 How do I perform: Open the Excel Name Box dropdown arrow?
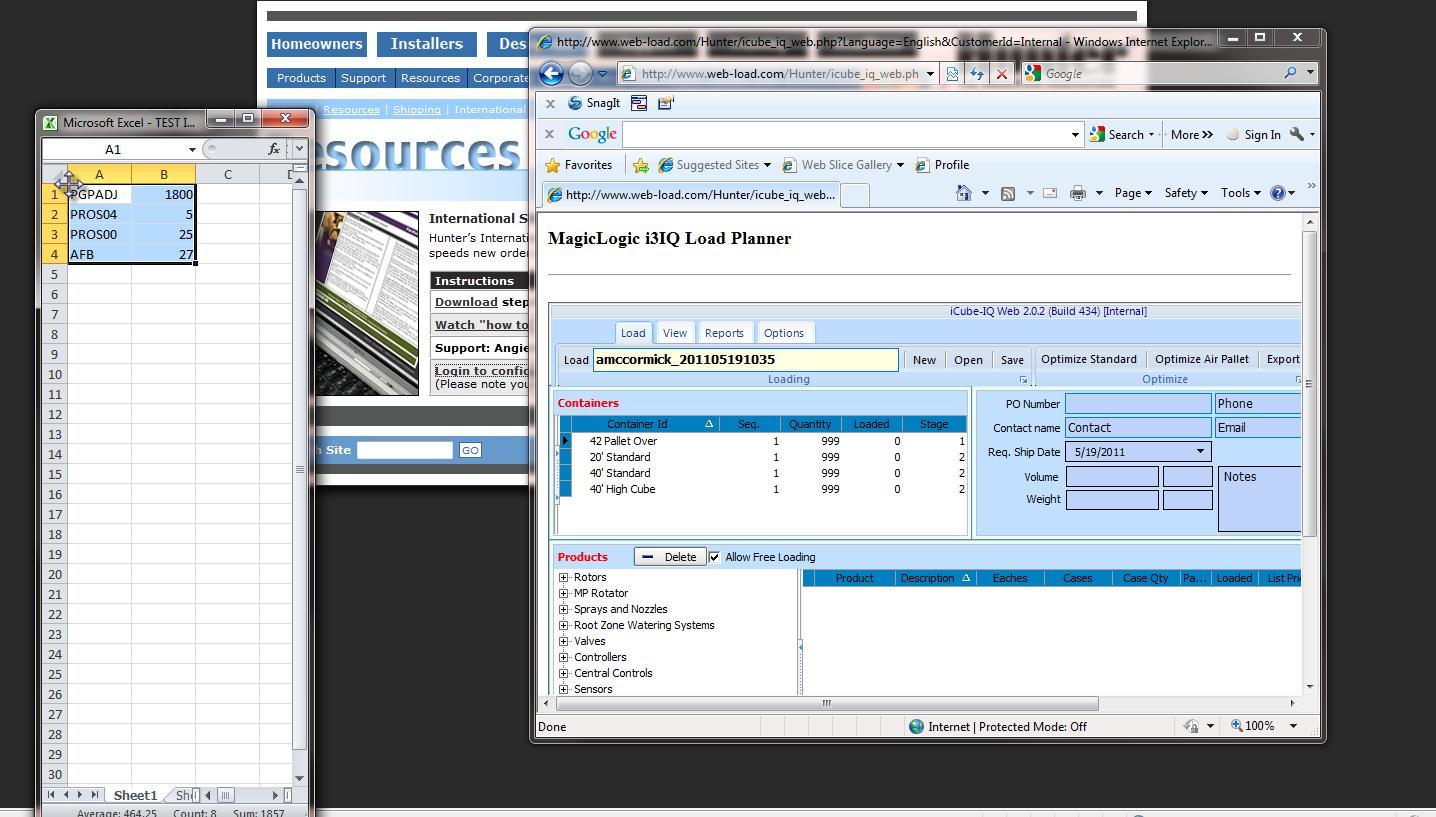[x=191, y=149]
